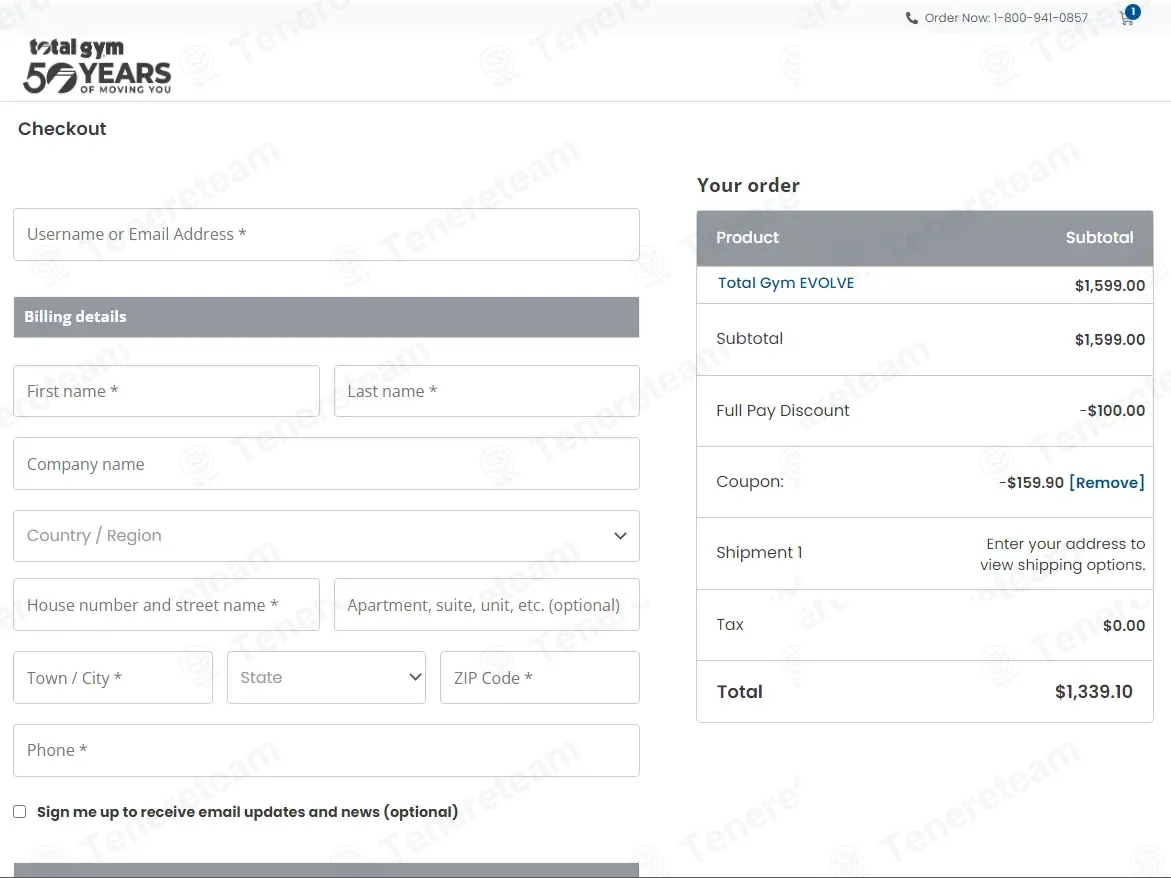Screen dimensions: 1171x878
Task: Focus the Town / City field
Action: (113, 677)
